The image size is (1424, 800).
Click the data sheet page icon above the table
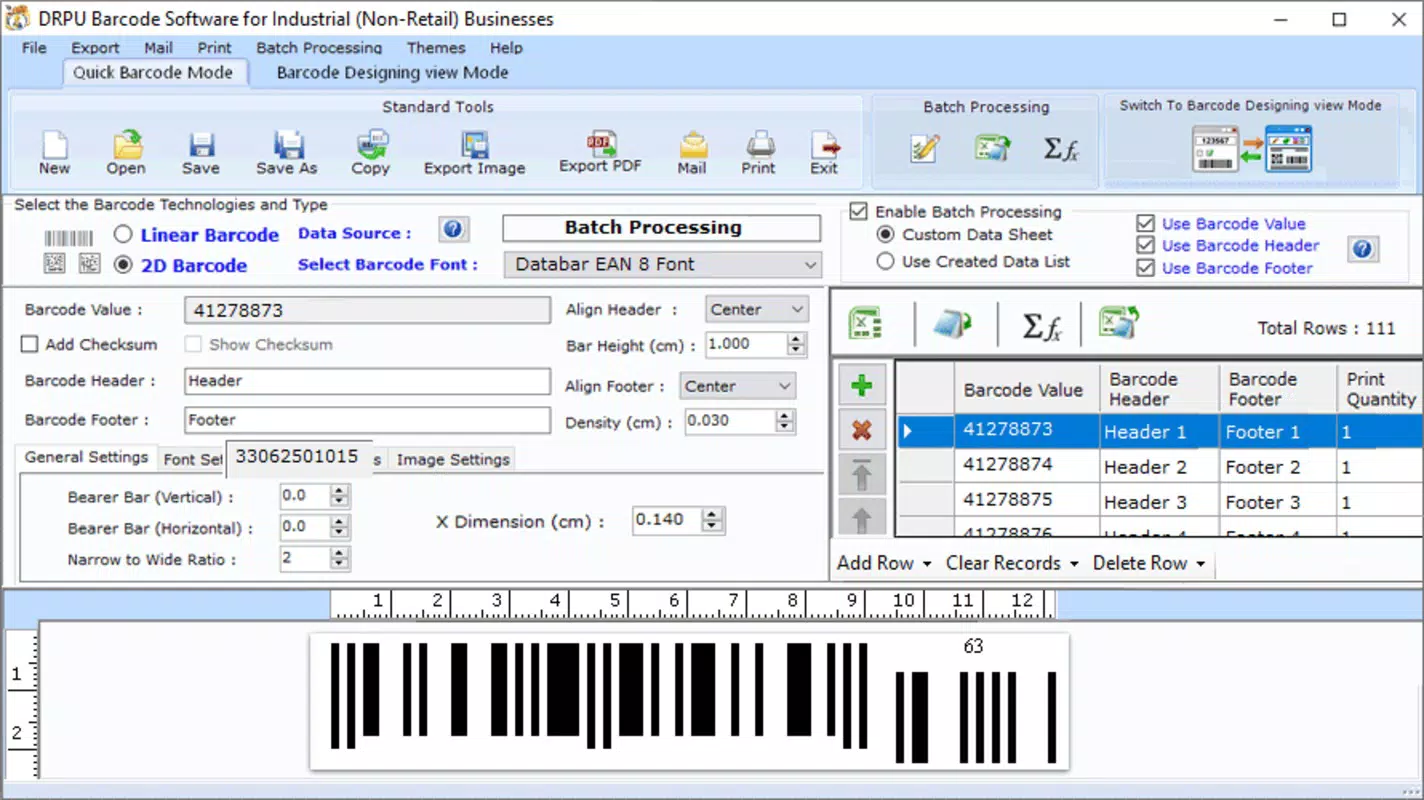[x=953, y=324]
